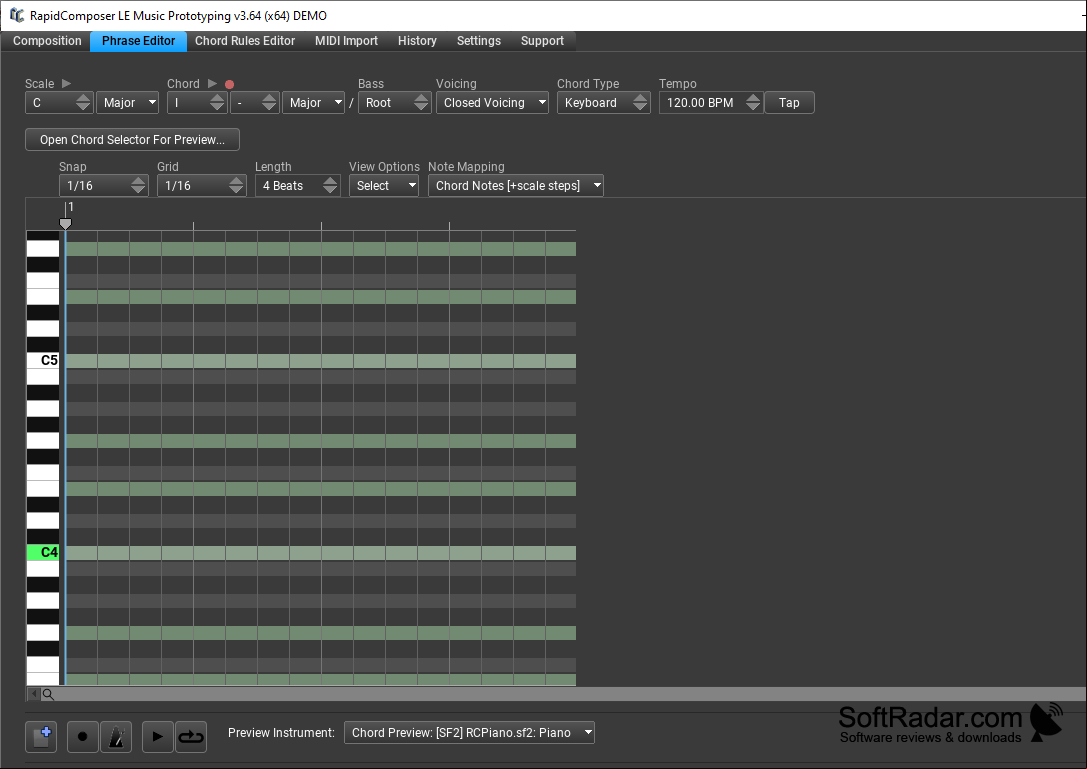Image resolution: width=1087 pixels, height=769 pixels.
Task: Open the Support tab
Action: click(542, 41)
